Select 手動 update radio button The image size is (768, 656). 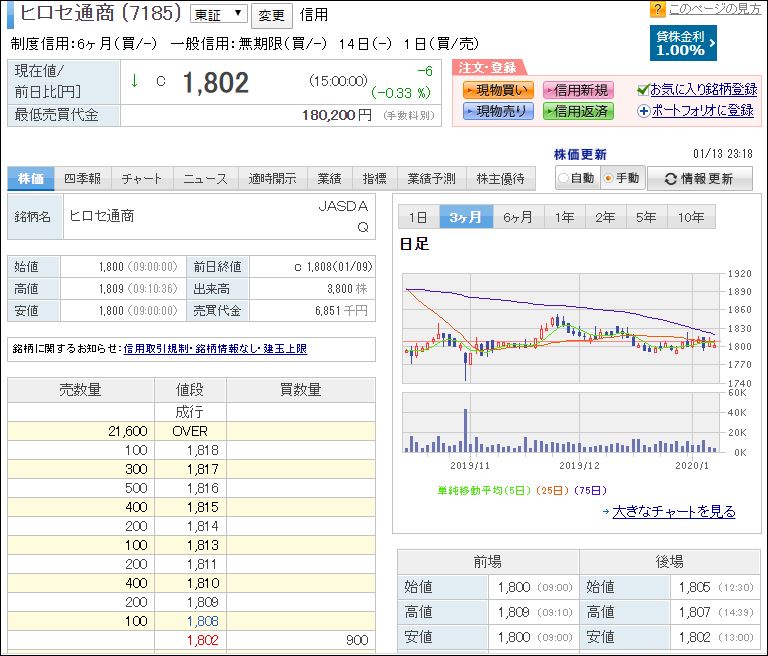coord(608,178)
